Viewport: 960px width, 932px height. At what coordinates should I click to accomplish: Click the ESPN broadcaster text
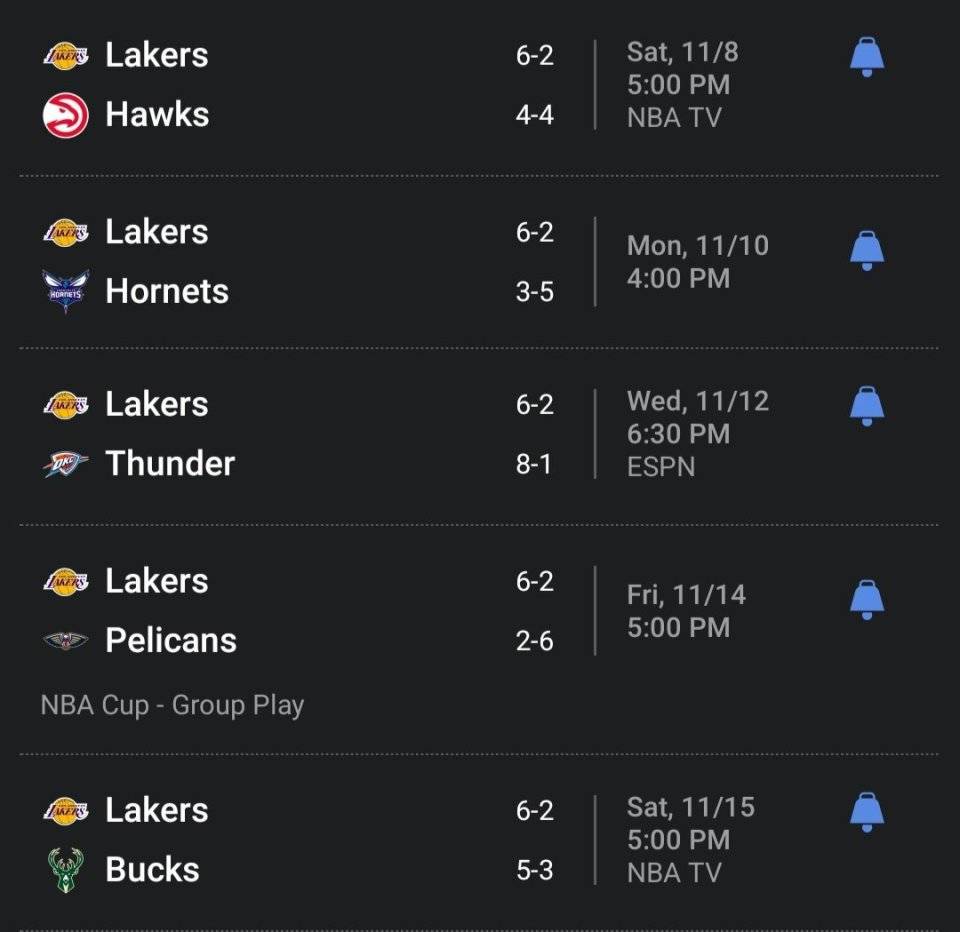661,466
